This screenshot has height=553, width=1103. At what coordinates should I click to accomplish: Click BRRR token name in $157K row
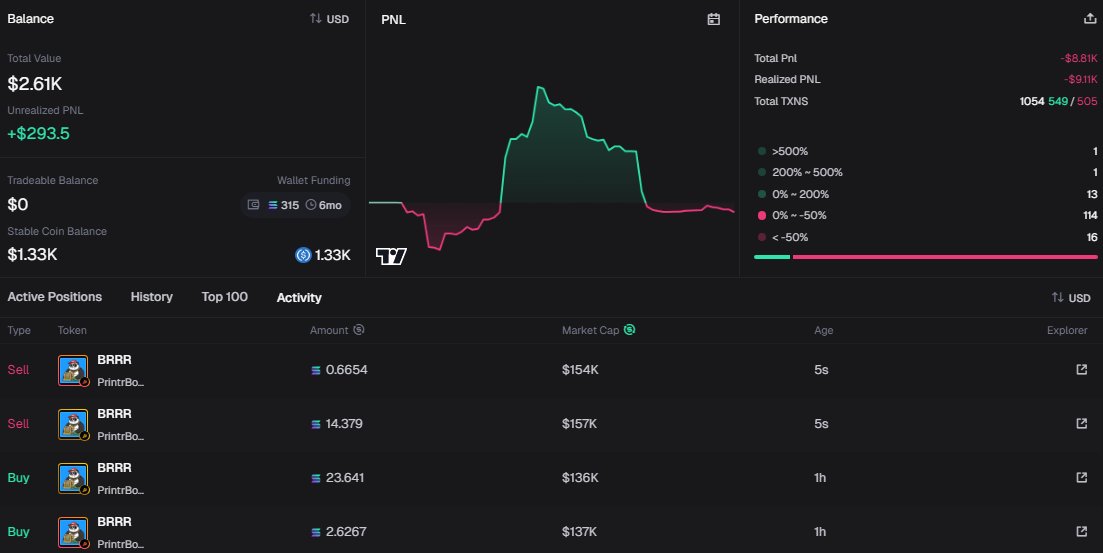click(114, 414)
